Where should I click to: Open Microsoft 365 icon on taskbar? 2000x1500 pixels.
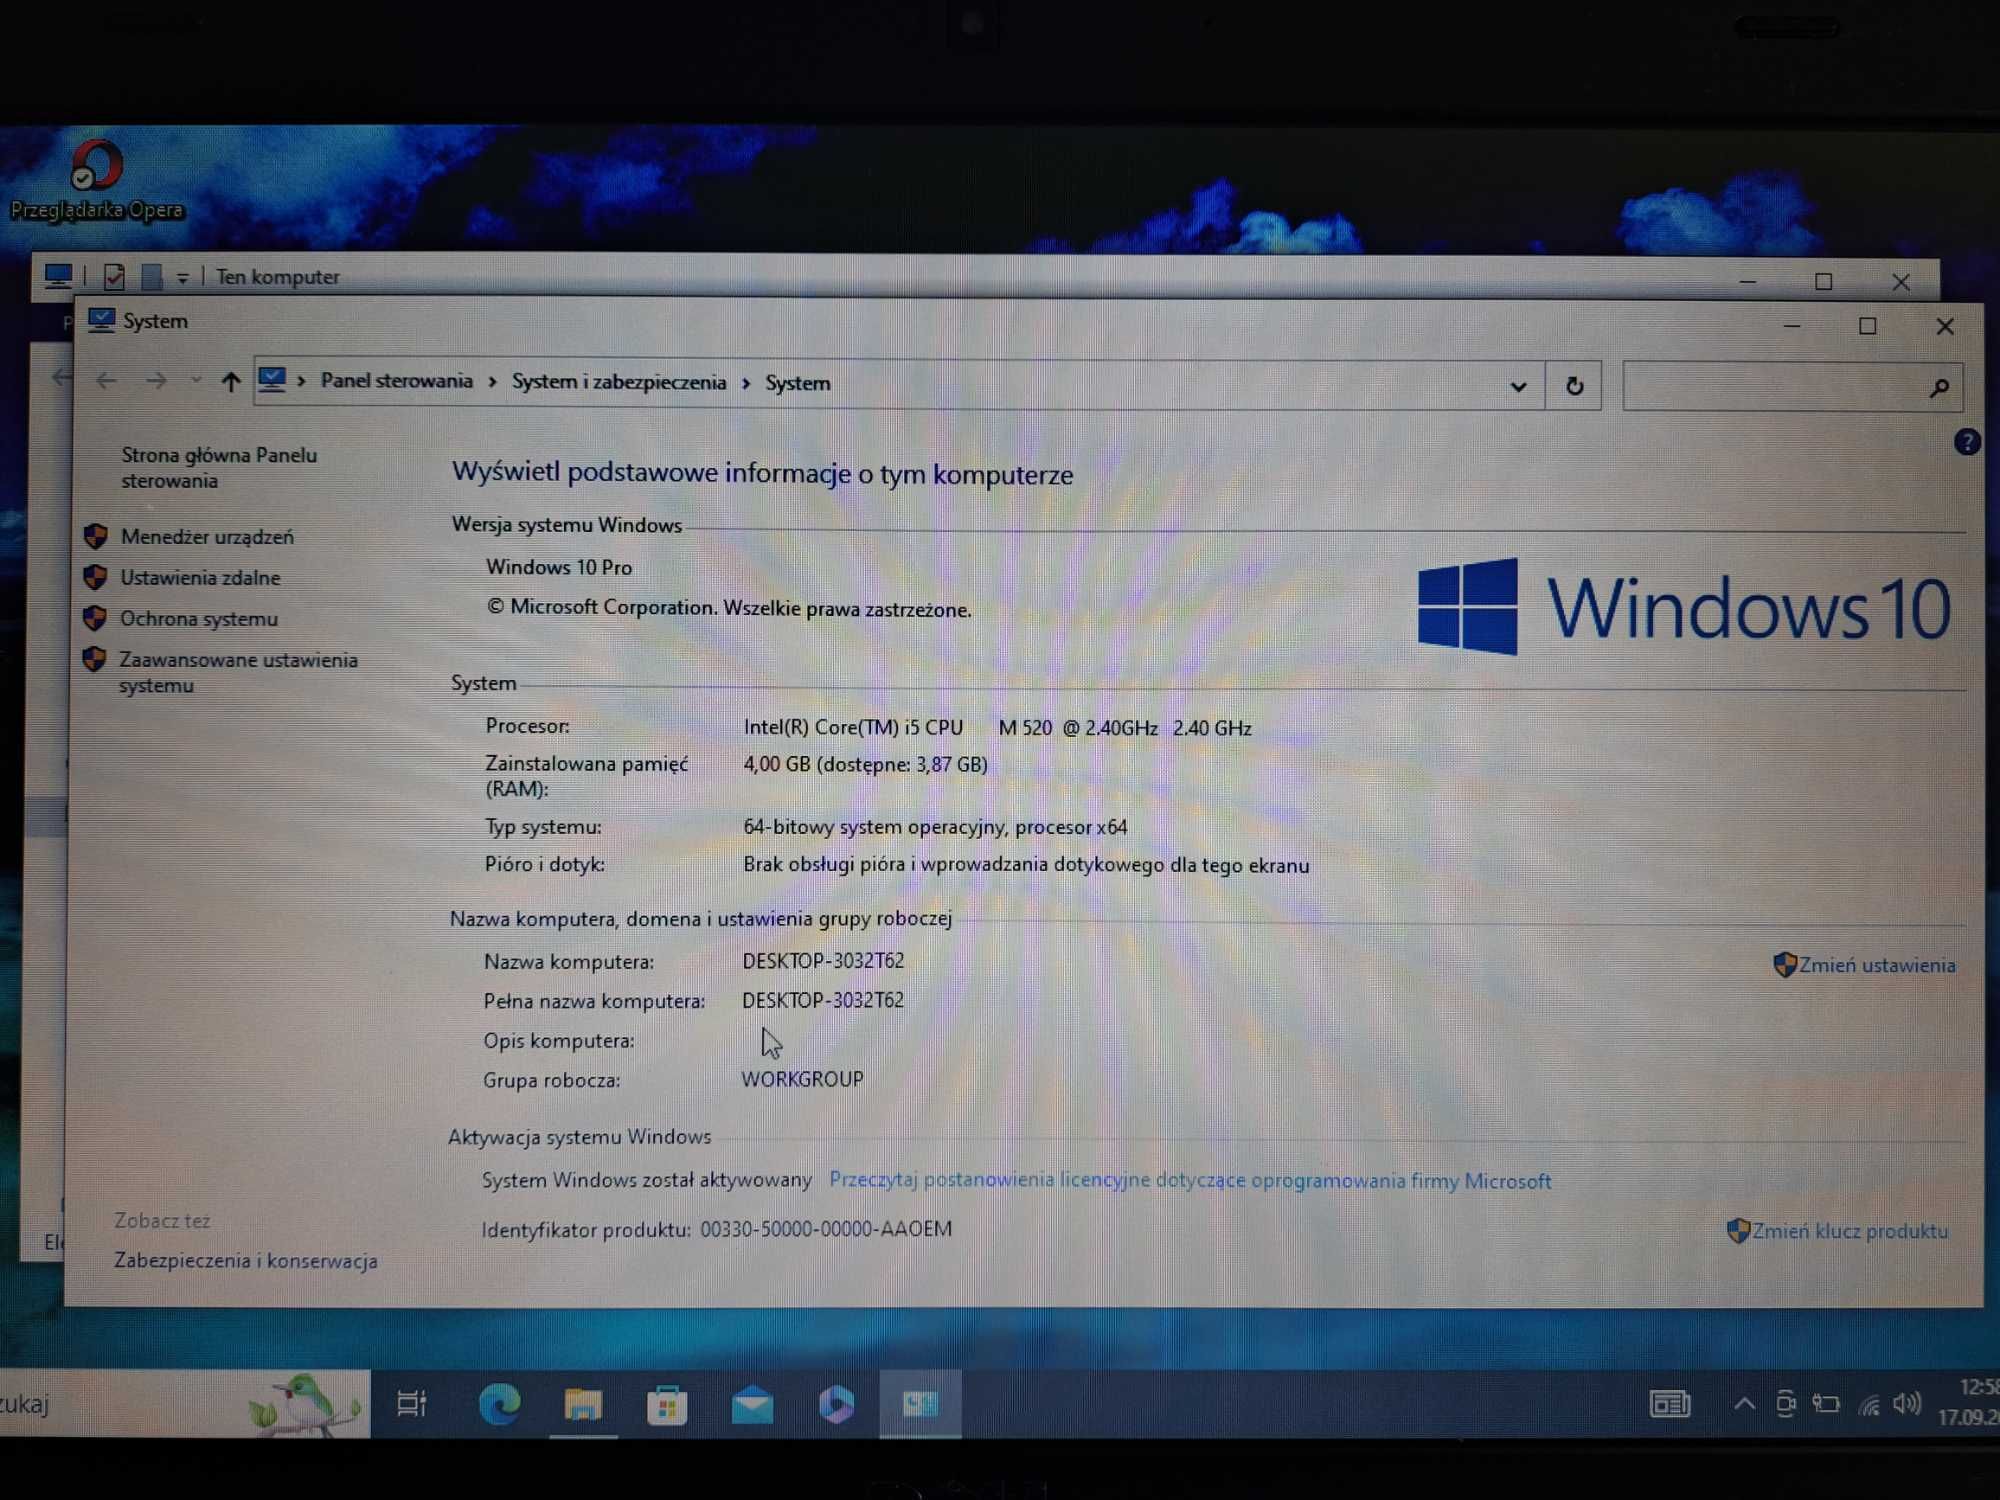pos(836,1405)
